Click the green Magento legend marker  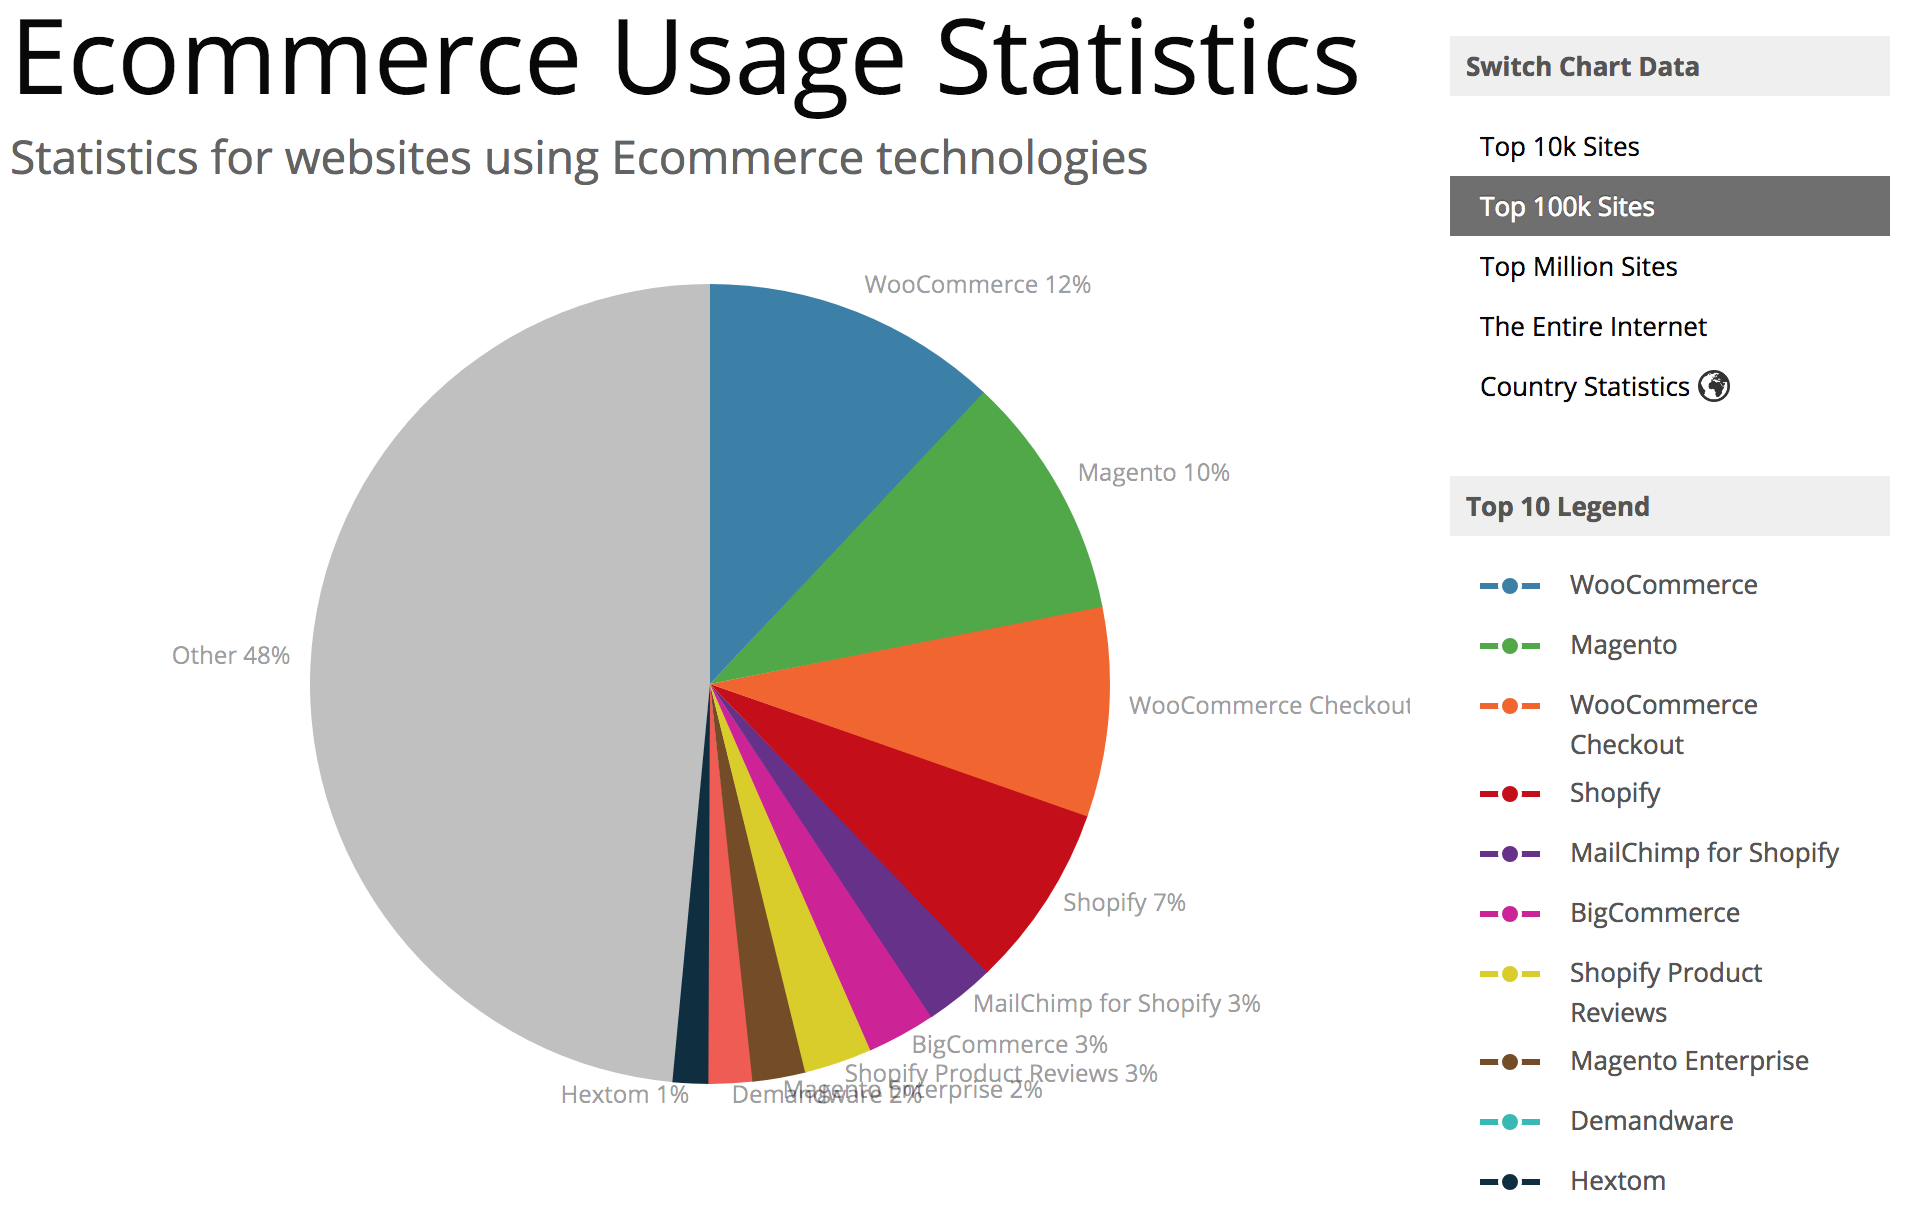[1510, 646]
